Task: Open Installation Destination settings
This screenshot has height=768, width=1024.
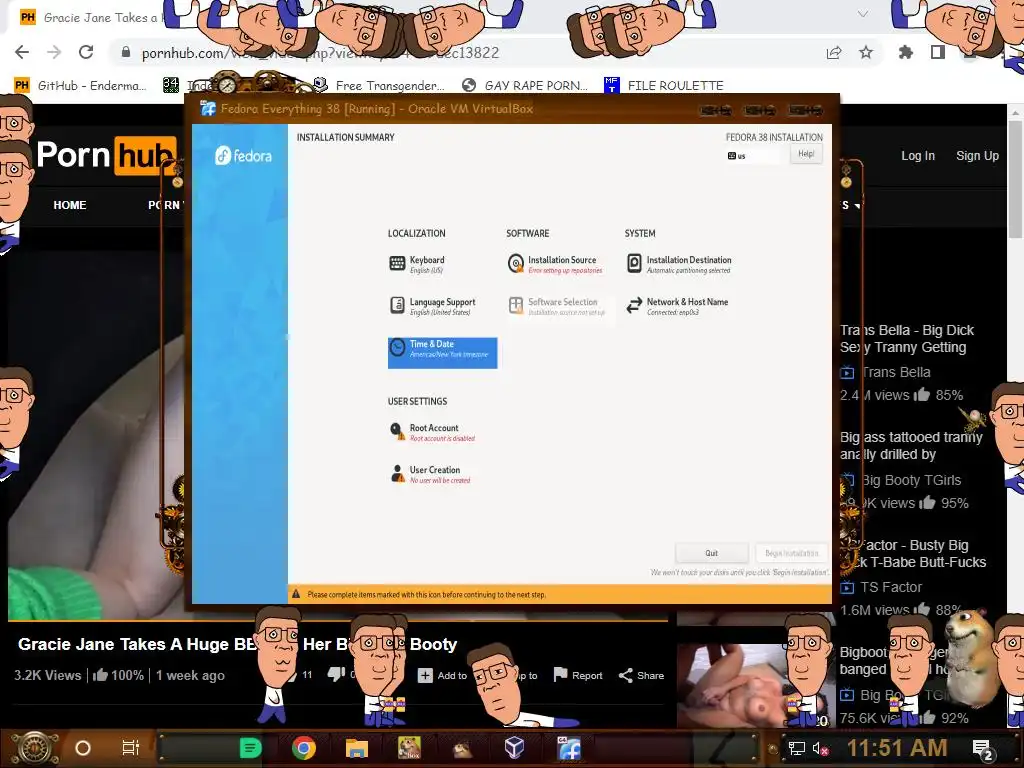Action: (x=679, y=264)
